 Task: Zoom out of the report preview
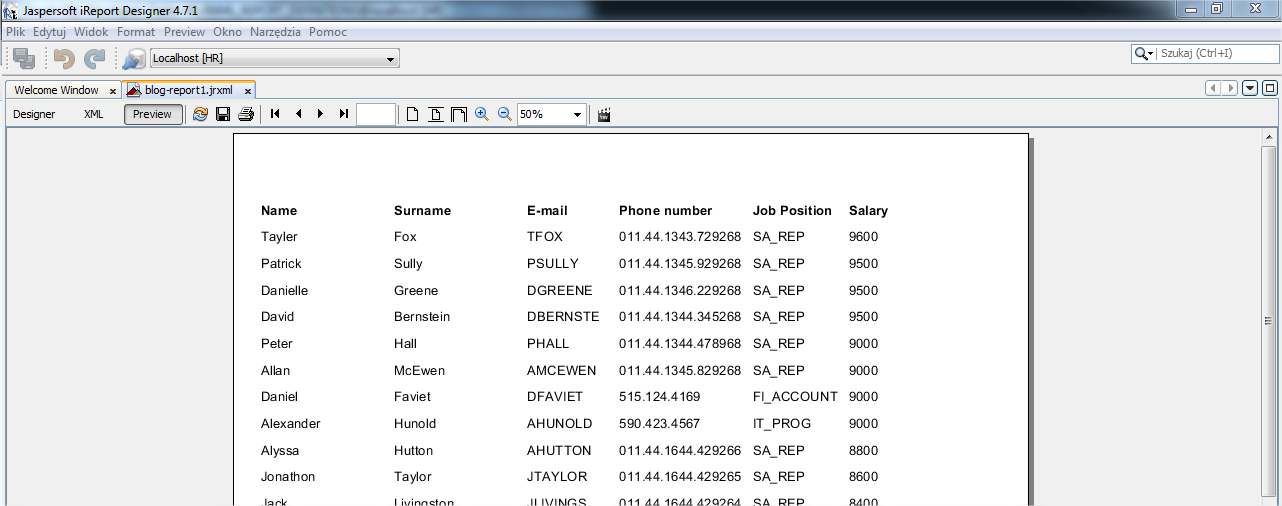tap(505, 114)
